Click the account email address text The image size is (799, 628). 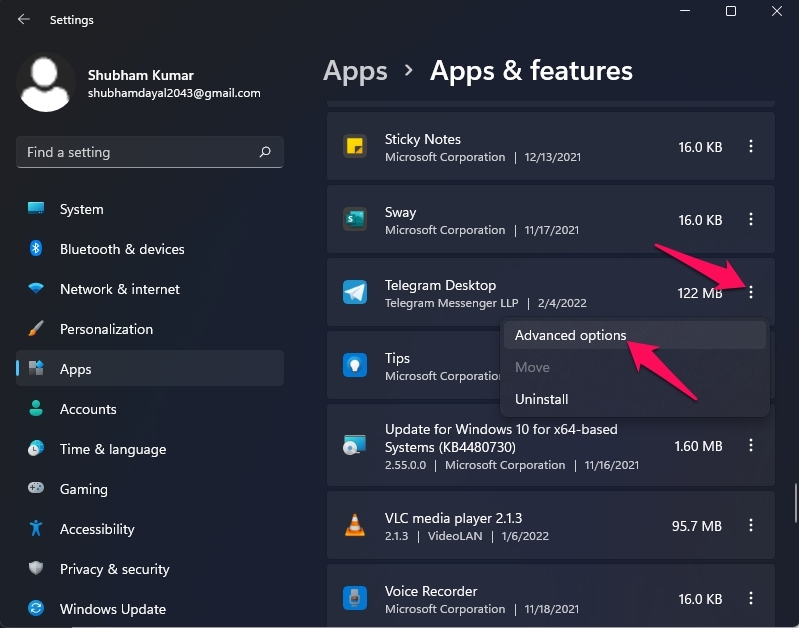coord(174,93)
